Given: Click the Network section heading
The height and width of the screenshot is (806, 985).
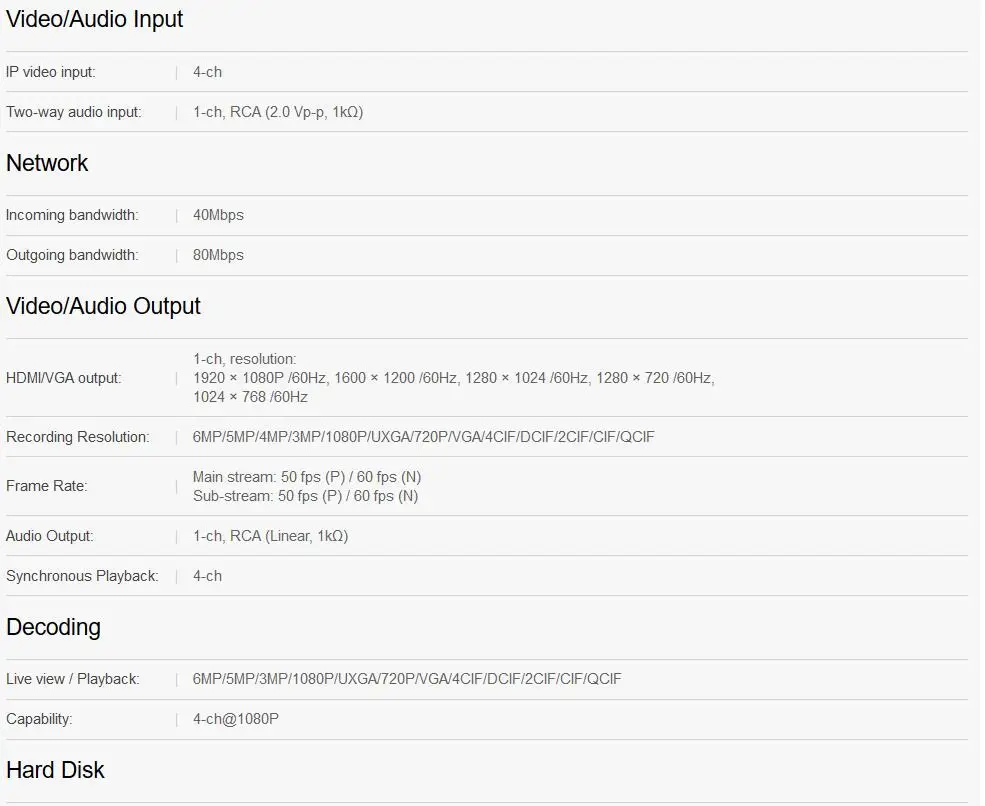Looking at the screenshot, I should pos(47,163).
